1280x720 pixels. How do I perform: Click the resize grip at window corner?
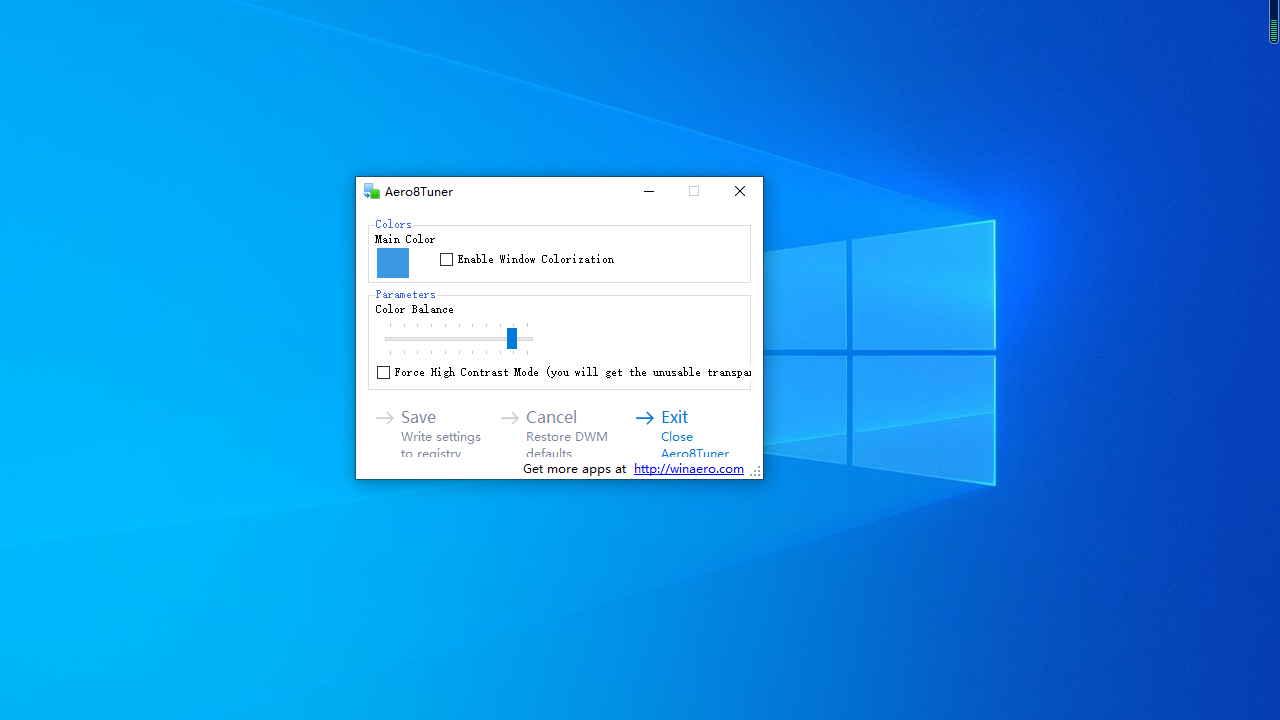point(756,471)
